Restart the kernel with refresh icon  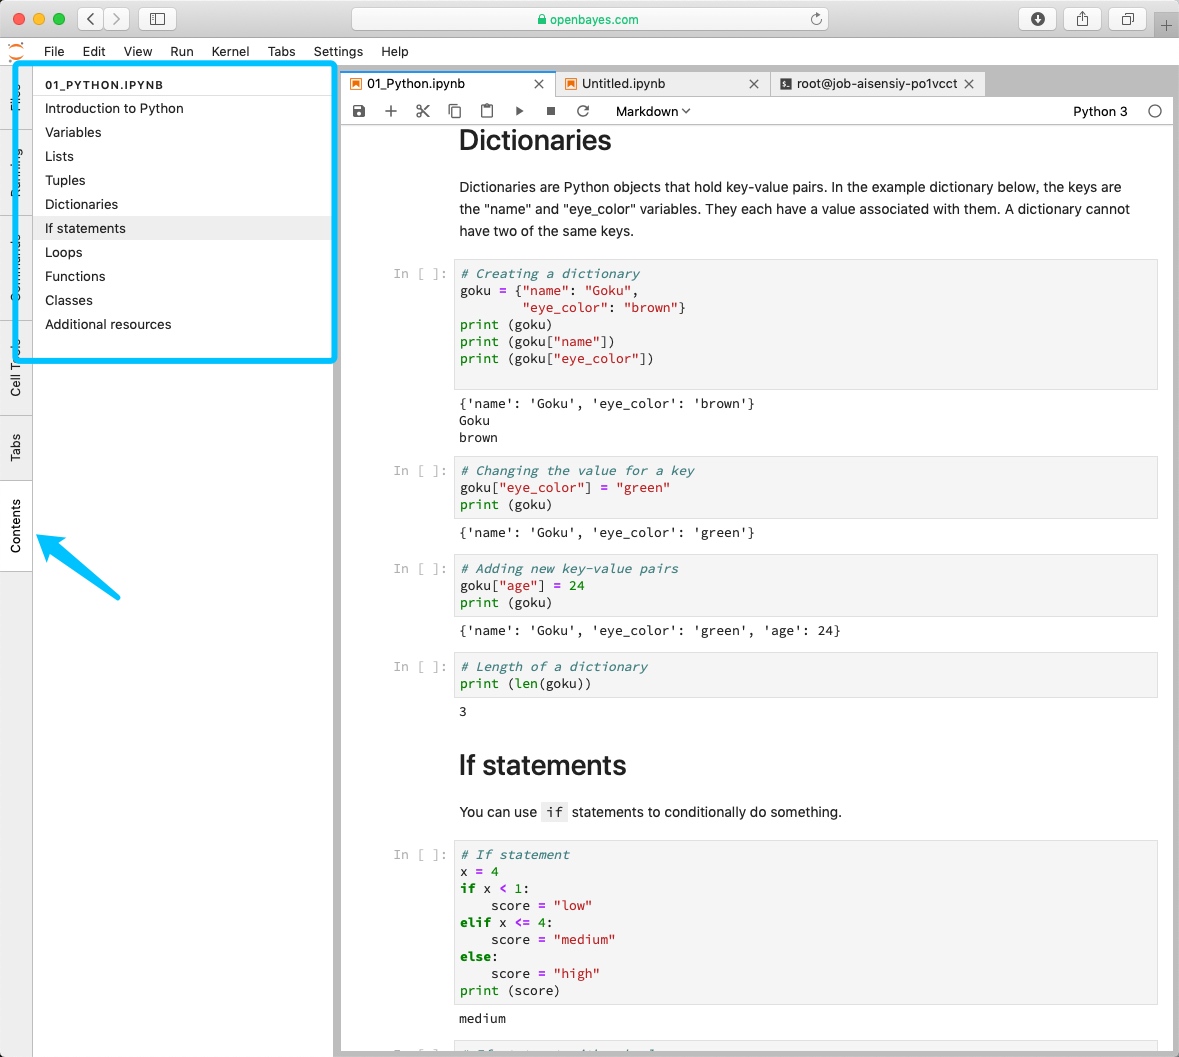pos(583,111)
